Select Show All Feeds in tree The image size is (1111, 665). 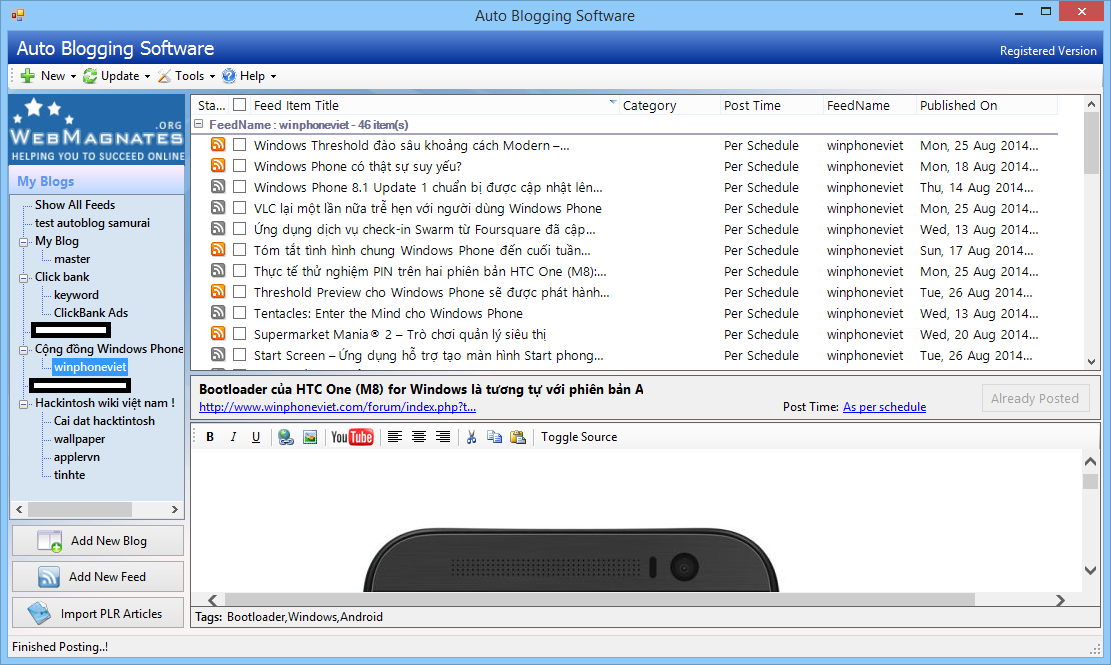[x=75, y=205]
